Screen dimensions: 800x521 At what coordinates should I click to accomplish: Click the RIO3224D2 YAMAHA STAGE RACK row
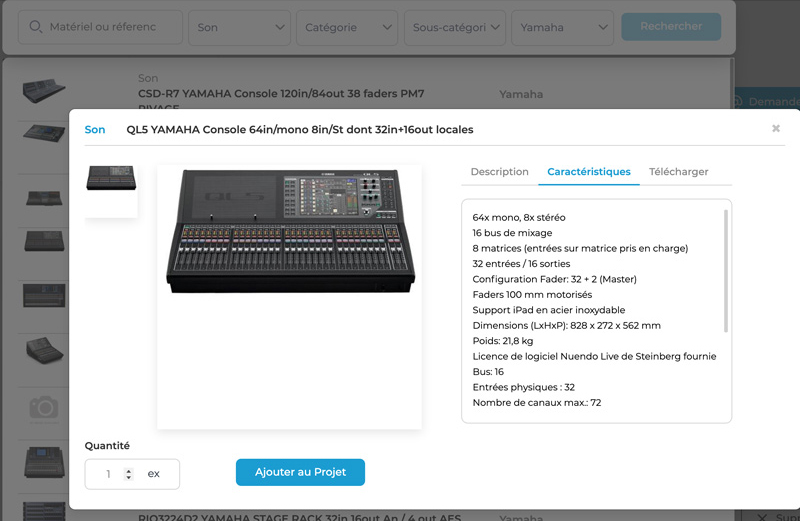[299, 517]
